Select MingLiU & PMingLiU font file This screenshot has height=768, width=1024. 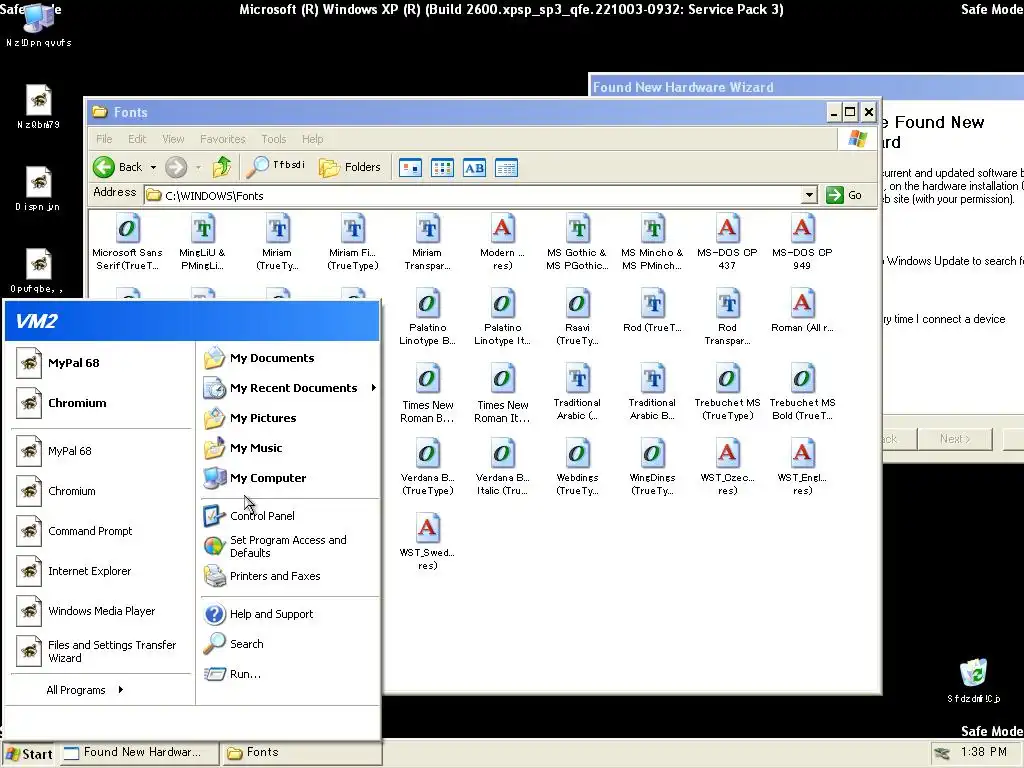click(x=202, y=229)
